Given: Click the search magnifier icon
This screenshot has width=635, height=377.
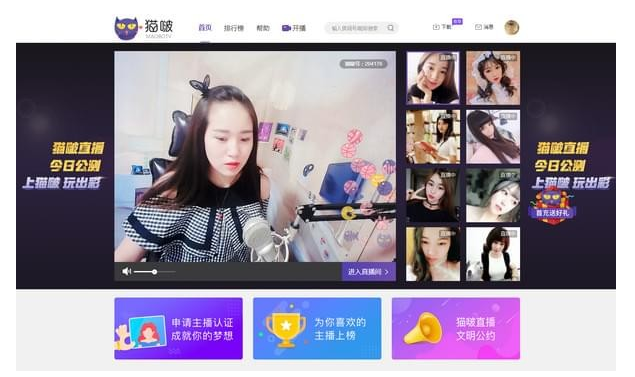Looking at the screenshot, I should [x=390, y=28].
